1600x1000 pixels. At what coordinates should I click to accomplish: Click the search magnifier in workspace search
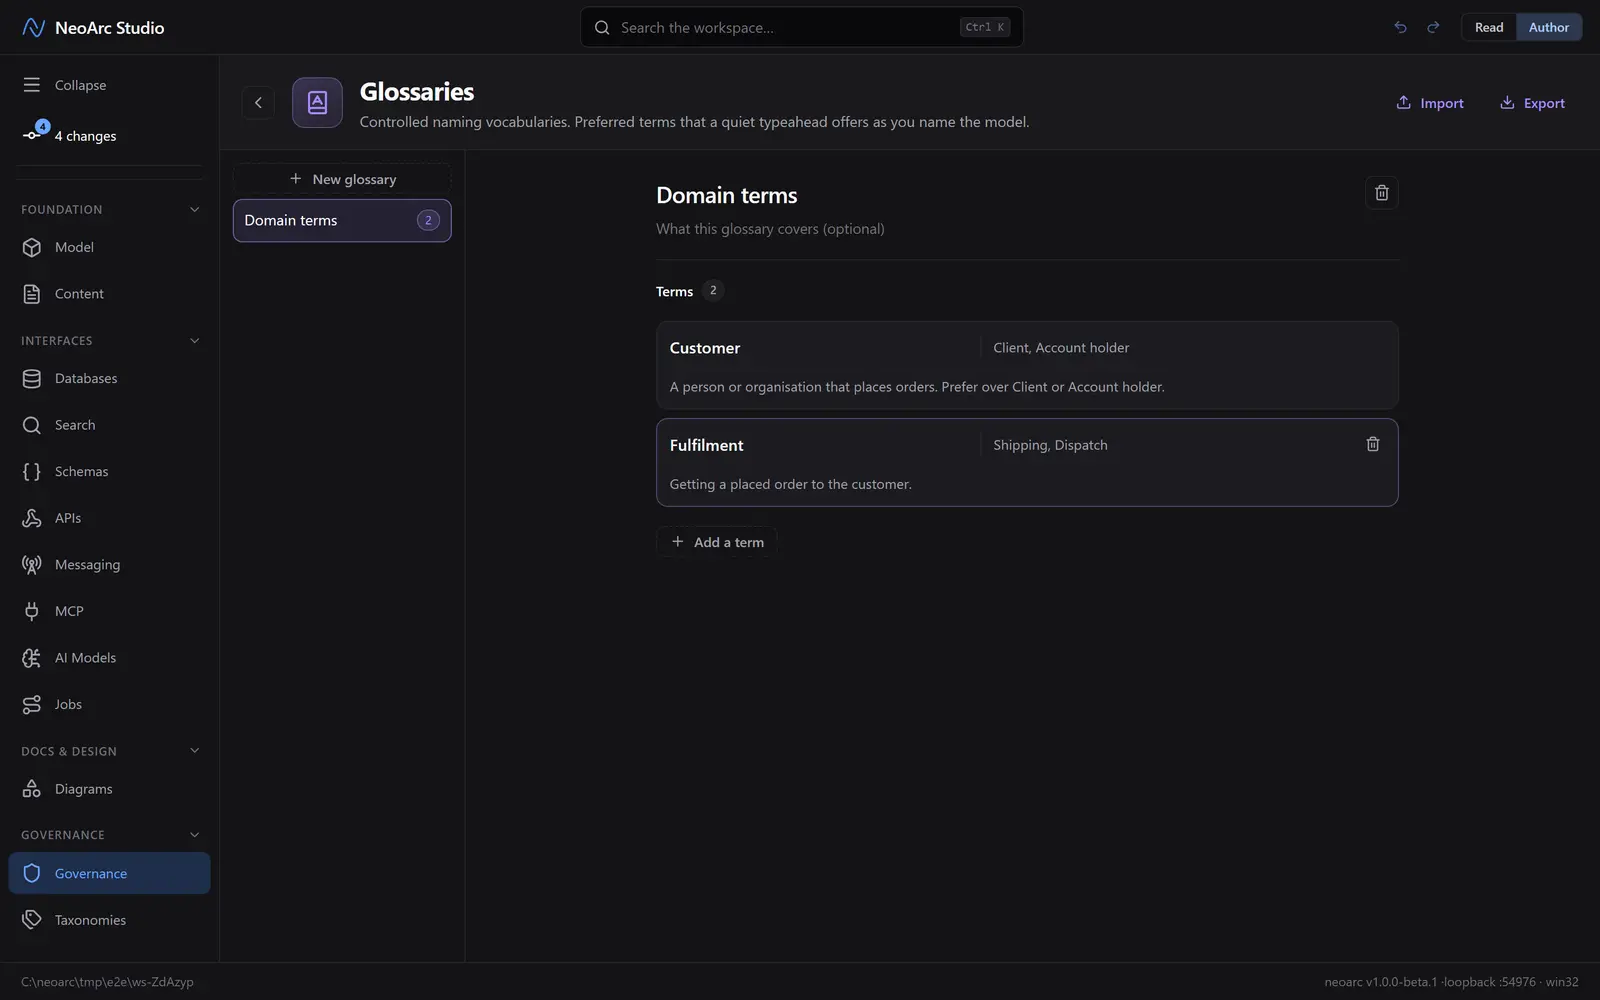602,27
